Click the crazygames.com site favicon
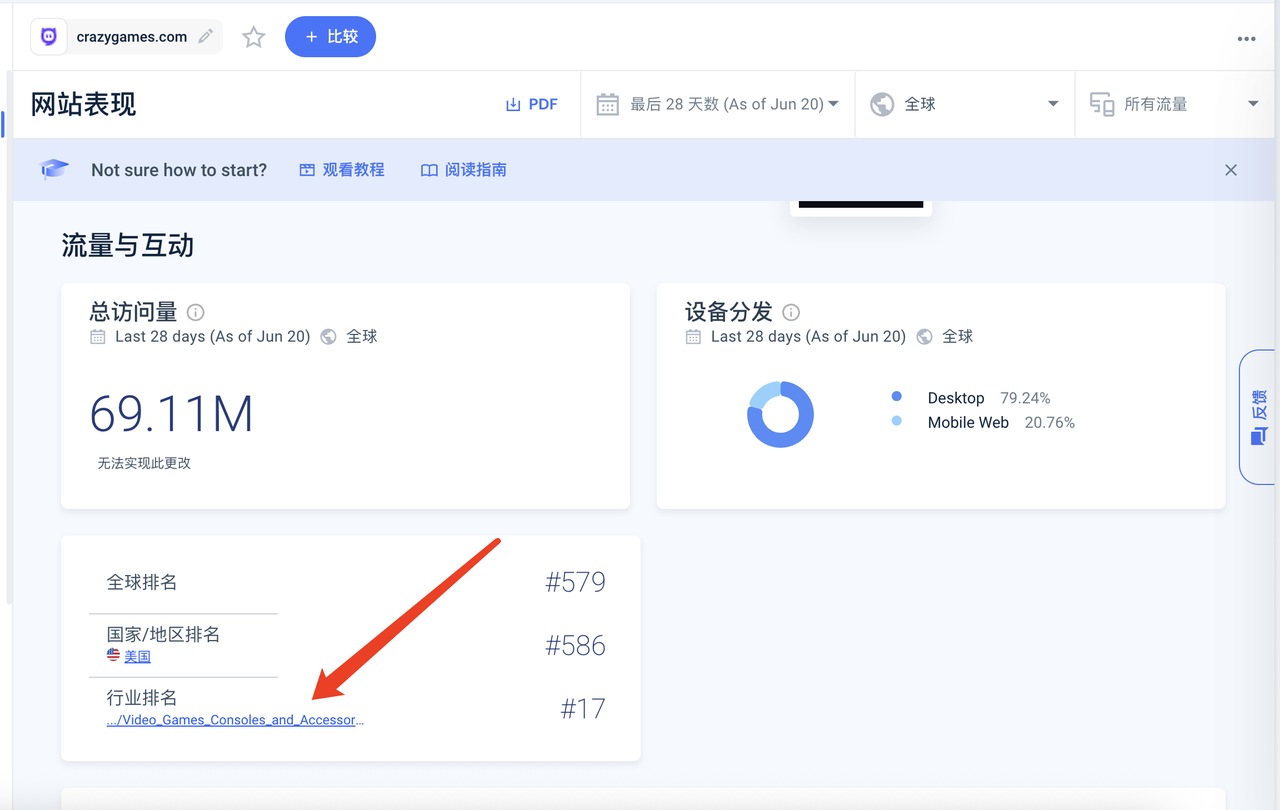The image size is (1280, 810). click(49, 37)
